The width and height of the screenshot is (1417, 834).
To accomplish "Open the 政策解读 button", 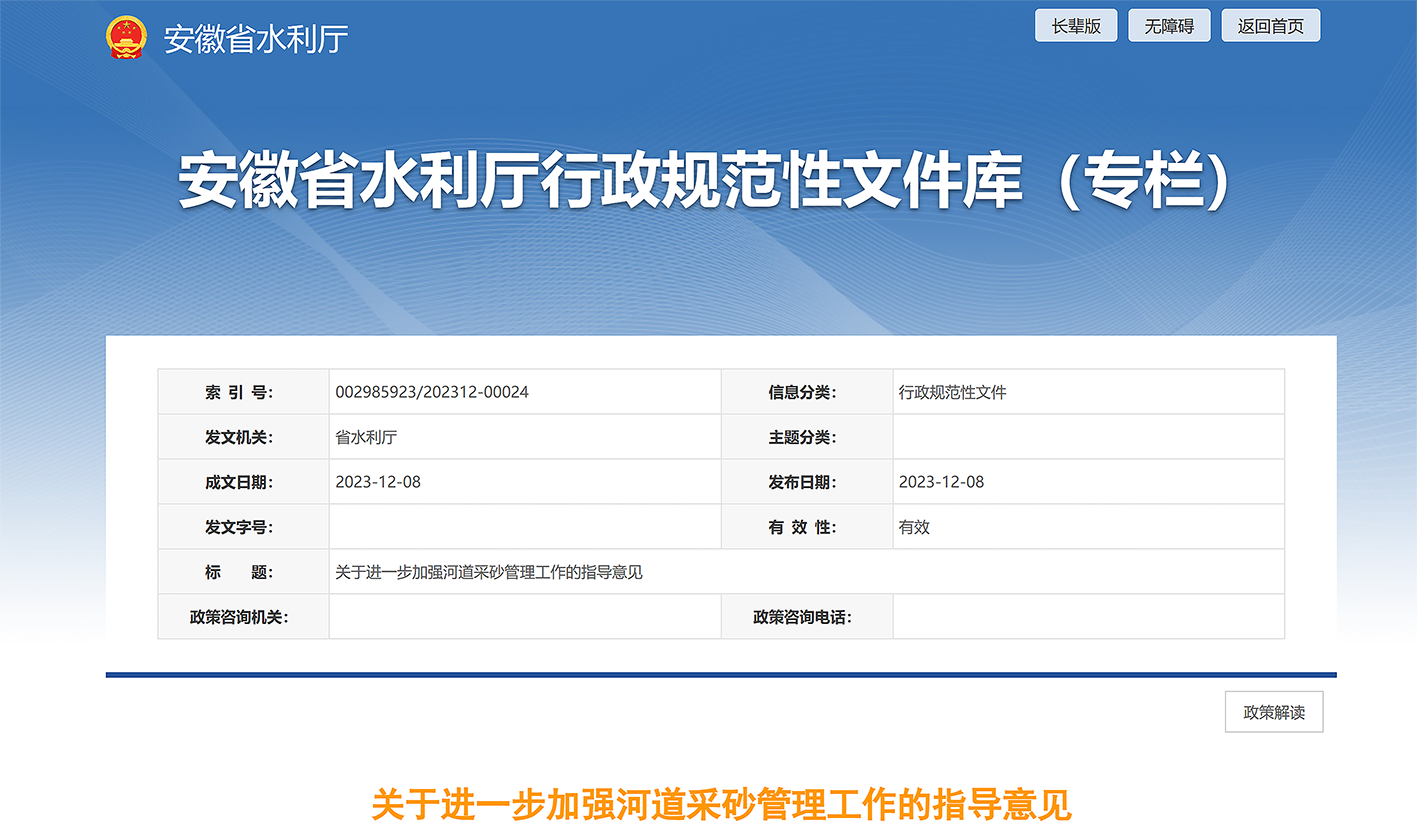I will point(1274,712).
